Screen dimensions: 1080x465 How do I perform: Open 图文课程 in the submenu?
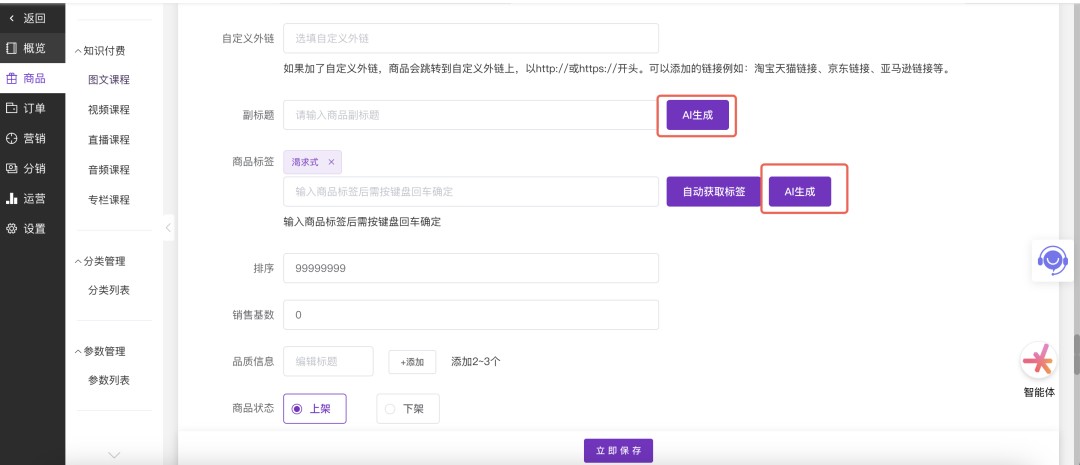[x=109, y=80]
